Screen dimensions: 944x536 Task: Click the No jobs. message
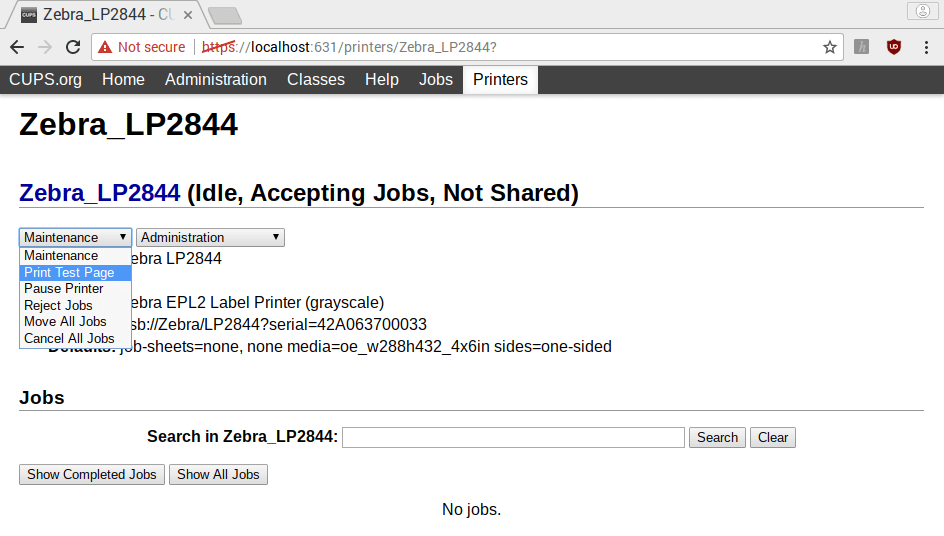point(471,510)
